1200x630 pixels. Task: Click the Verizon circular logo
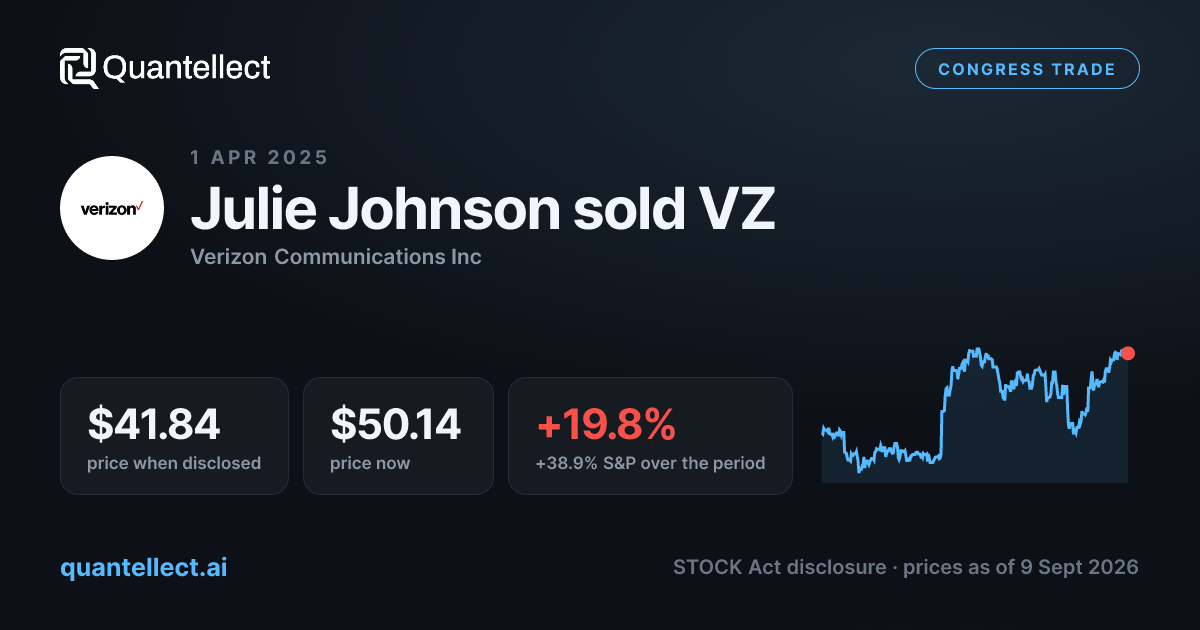112,208
